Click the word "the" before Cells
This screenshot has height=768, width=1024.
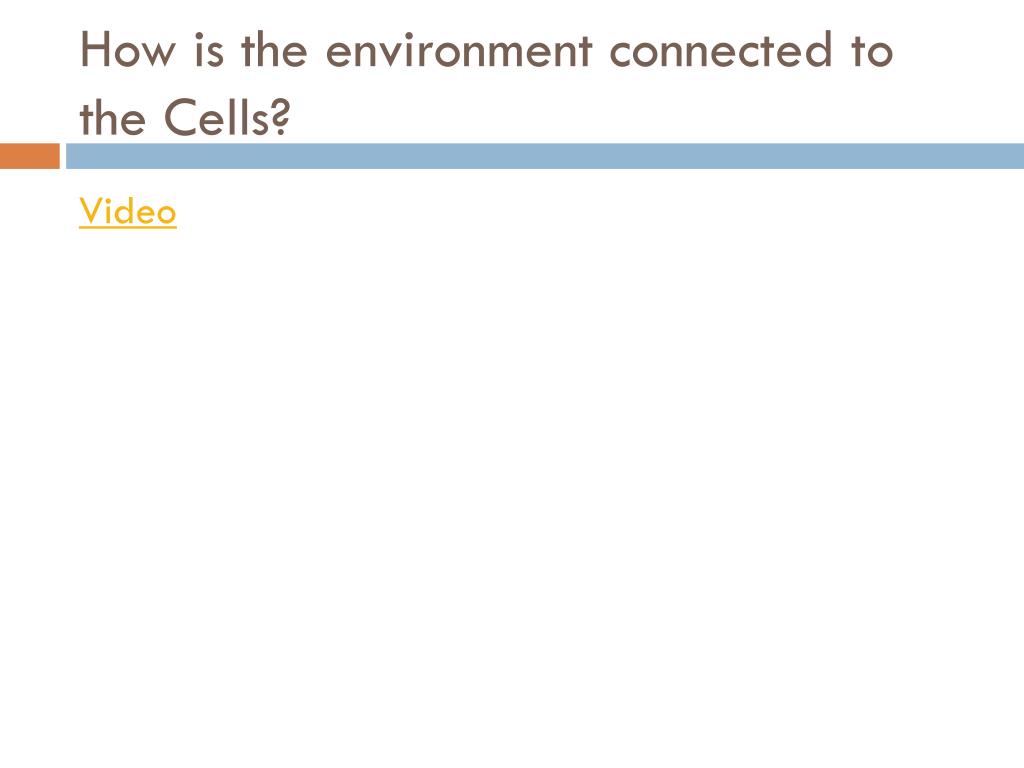click(x=112, y=118)
